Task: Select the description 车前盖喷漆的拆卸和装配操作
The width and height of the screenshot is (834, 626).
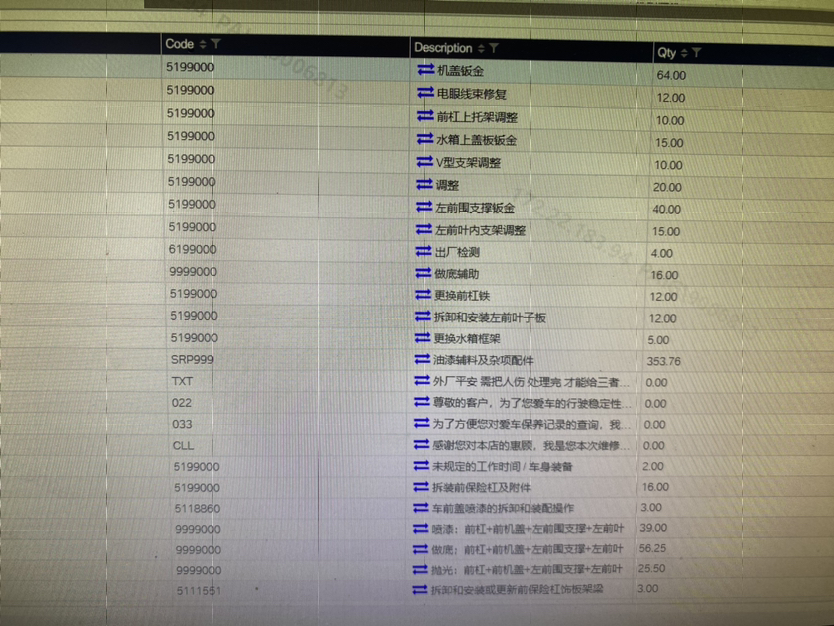Action: [x=503, y=508]
